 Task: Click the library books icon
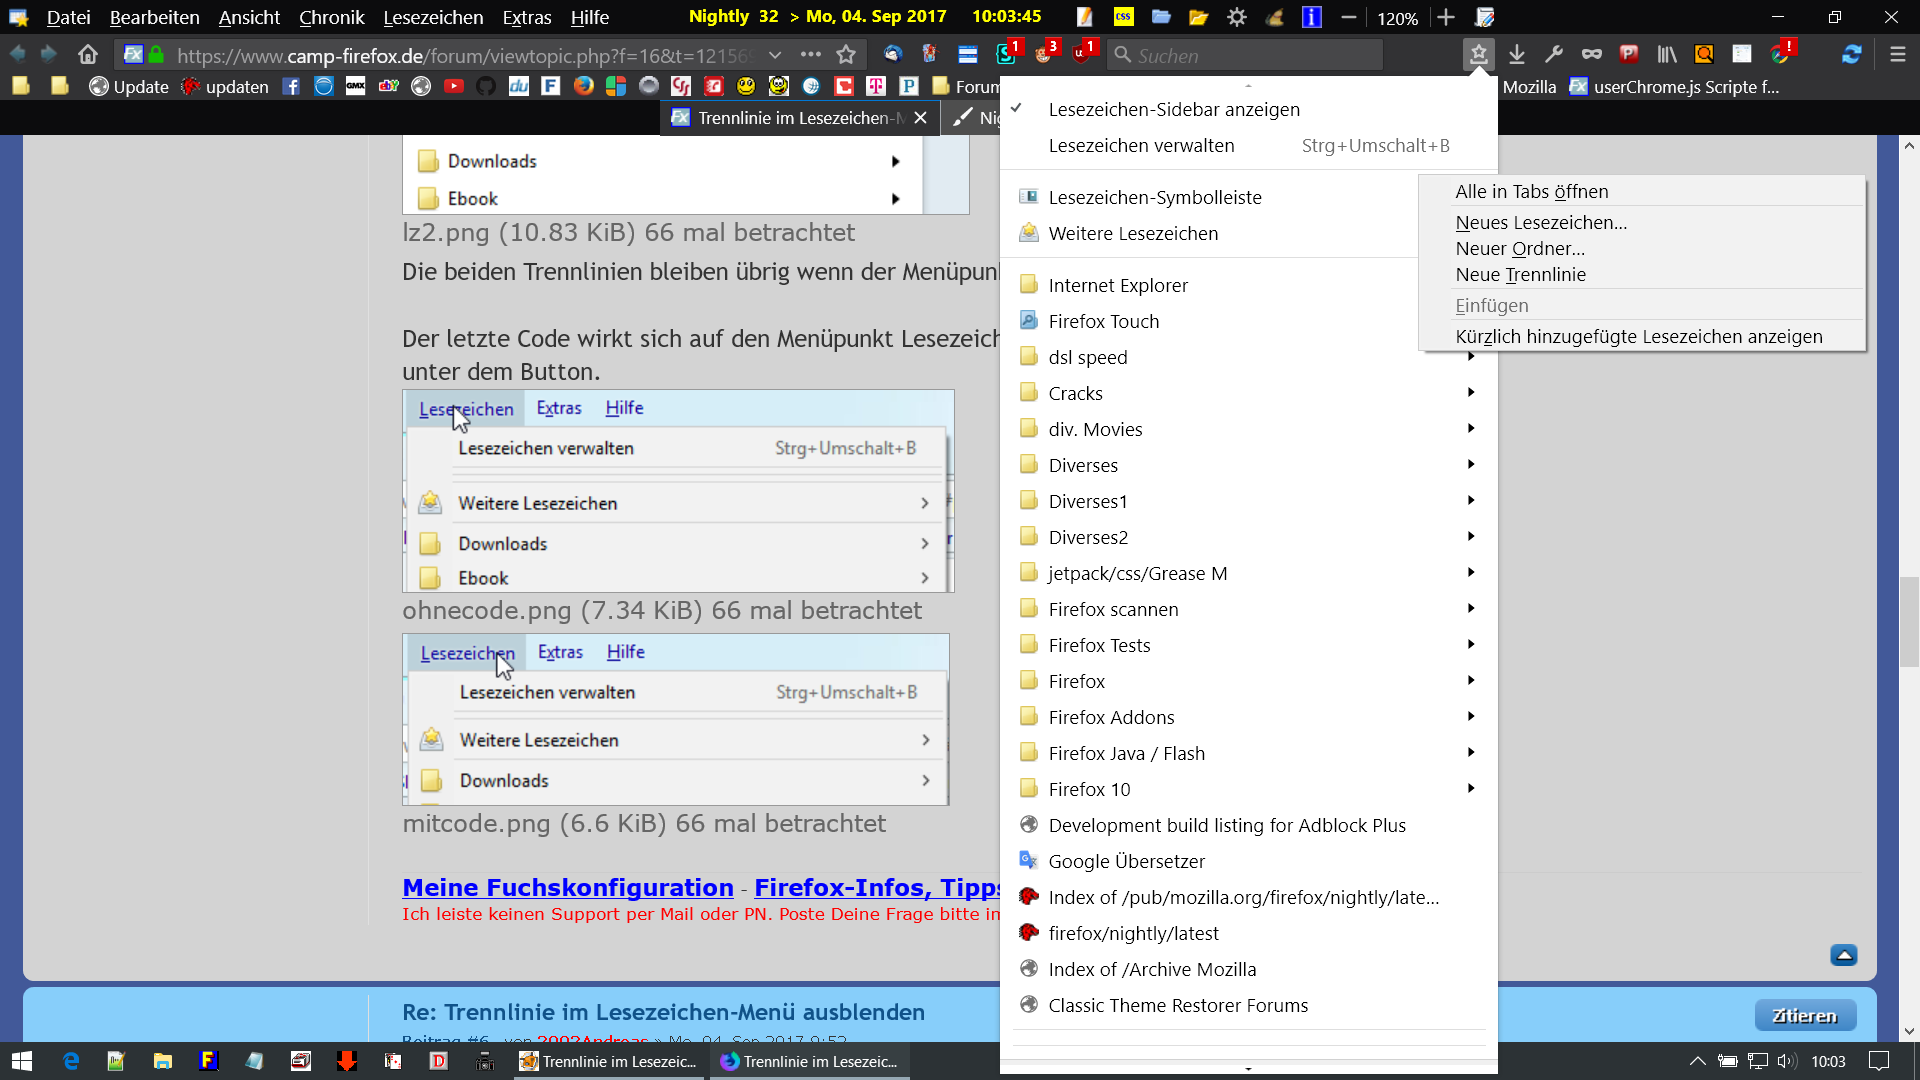(x=1666, y=55)
